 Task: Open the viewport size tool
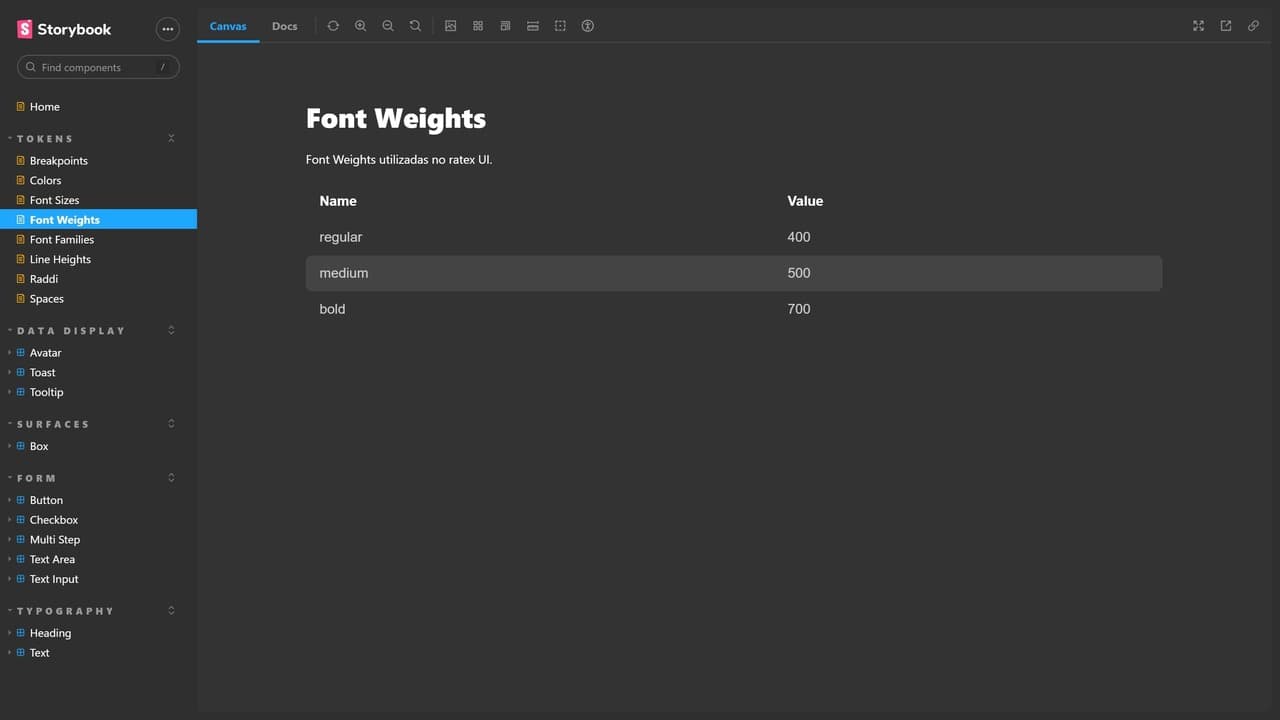click(505, 26)
